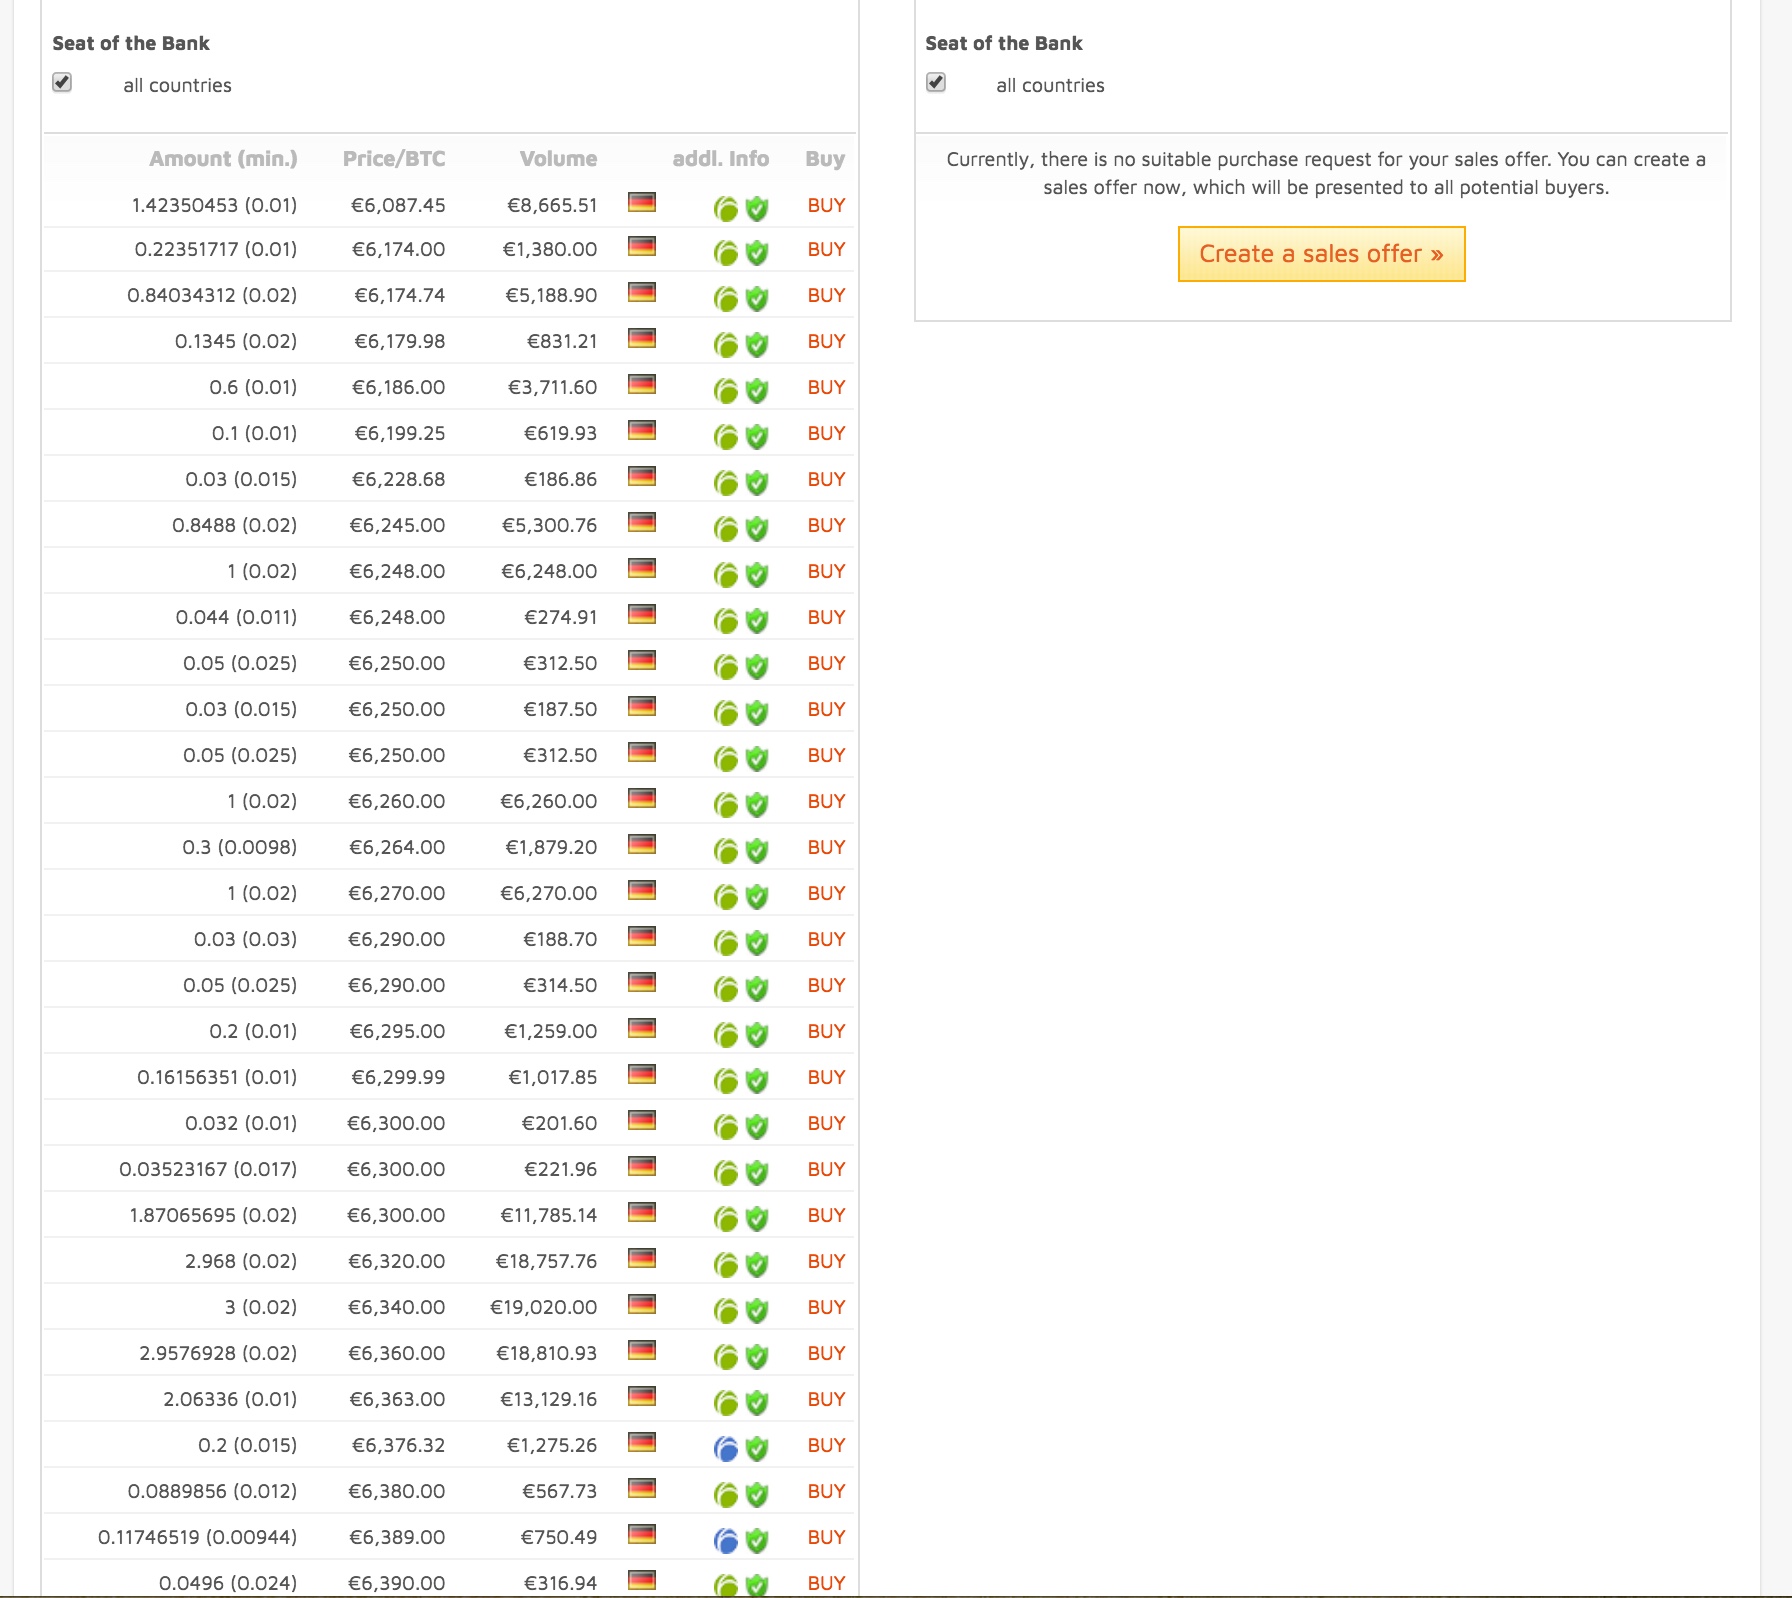Screen dimensions: 1792x1598
Task: Click BUY for the €6,174.00 offer
Action: click(826, 249)
